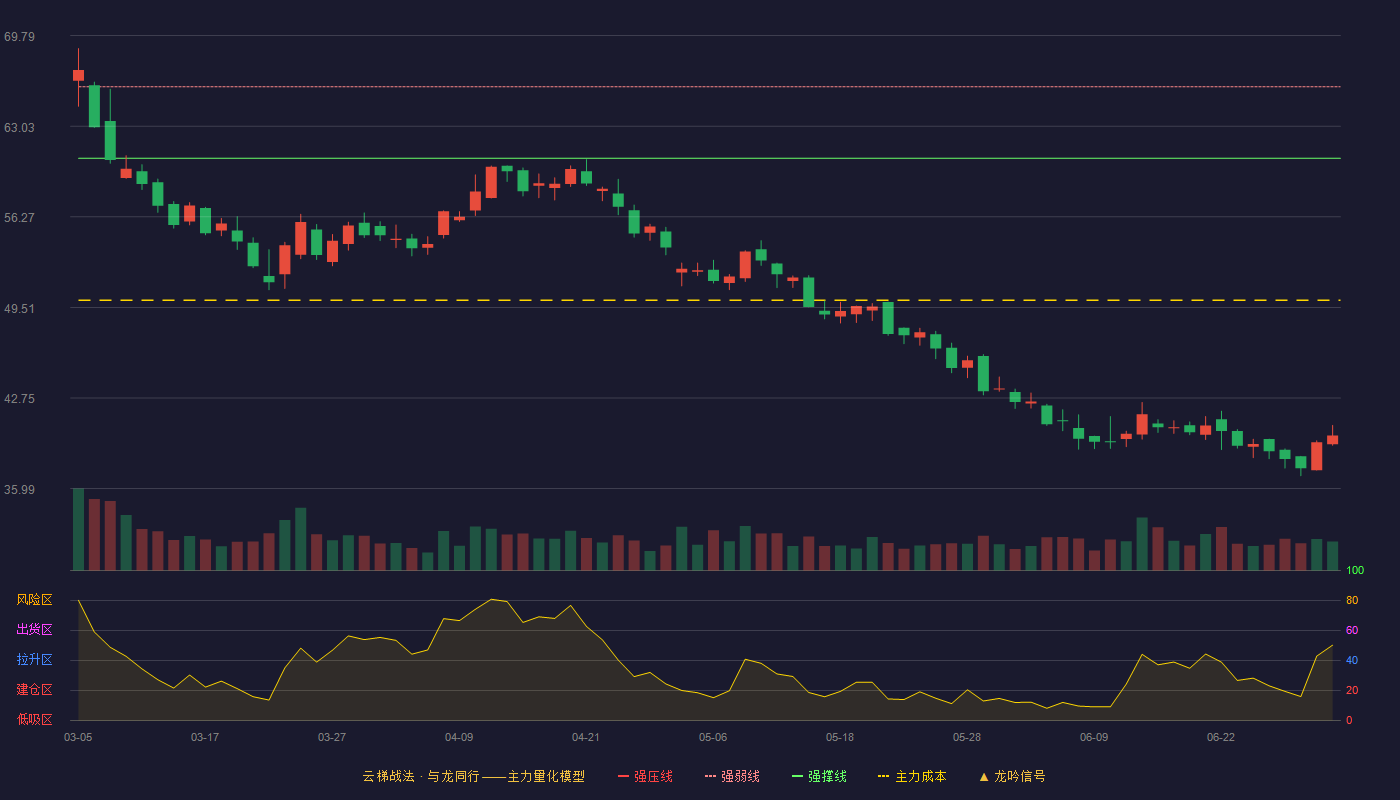
Task: Click the 06-22 date label
Action: (1221, 737)
